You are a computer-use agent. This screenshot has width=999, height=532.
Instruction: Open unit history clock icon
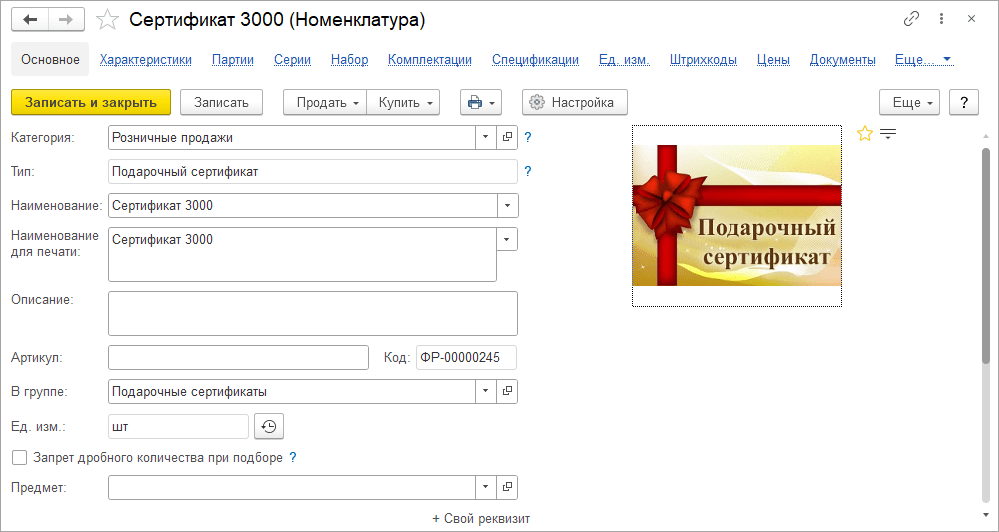click(269, 427)
